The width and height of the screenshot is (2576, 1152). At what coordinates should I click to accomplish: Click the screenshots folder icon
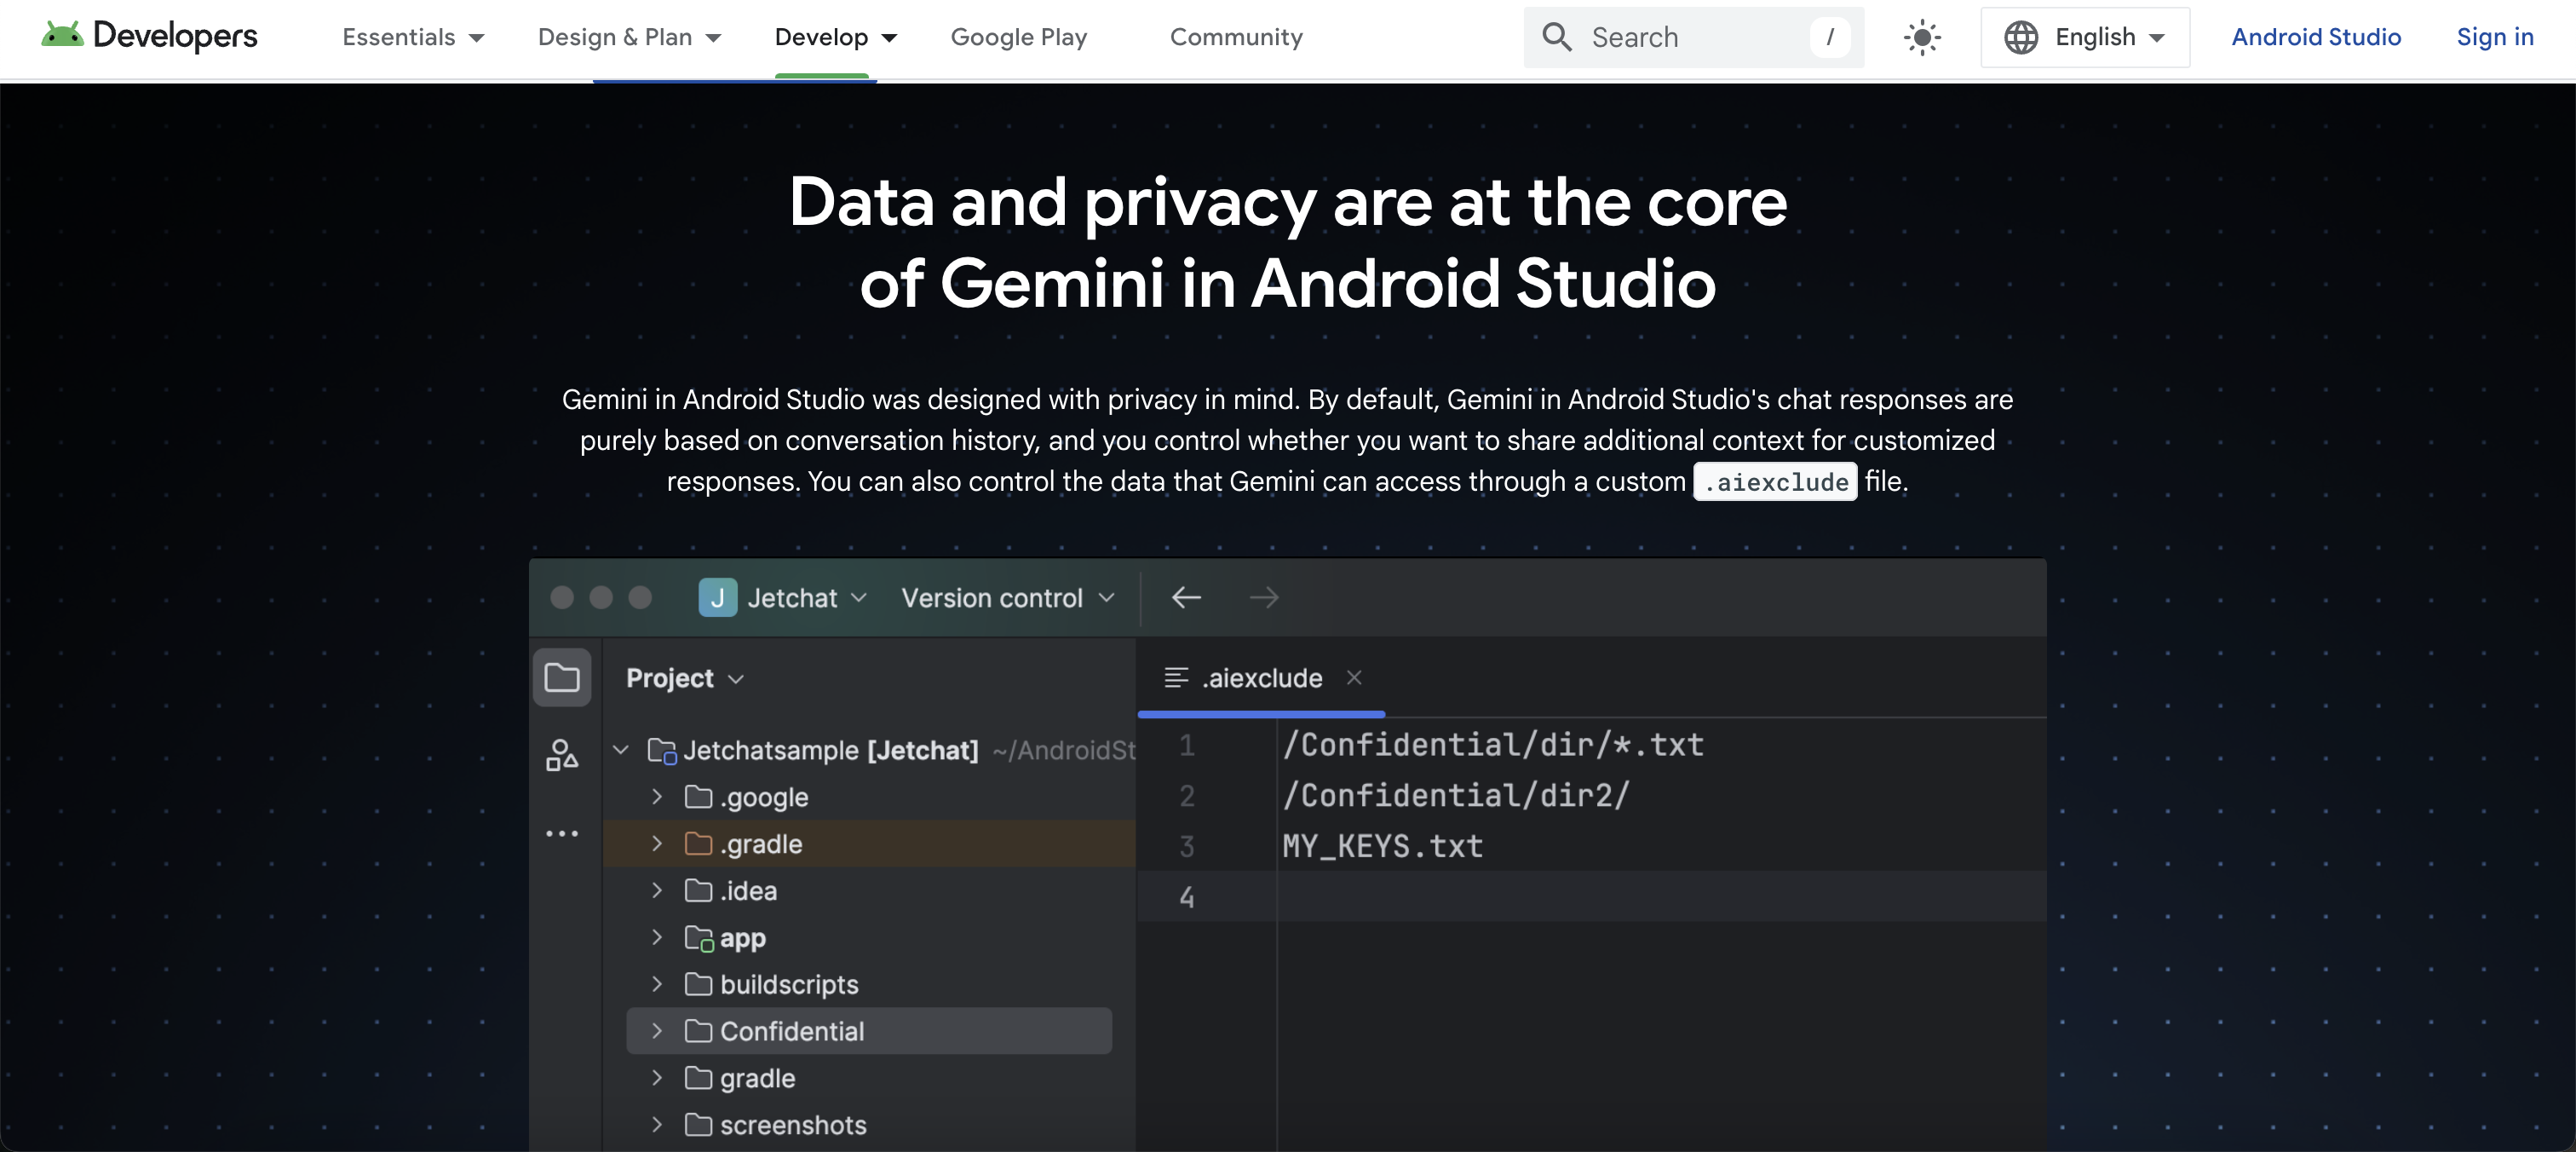tap(698, 1125)
